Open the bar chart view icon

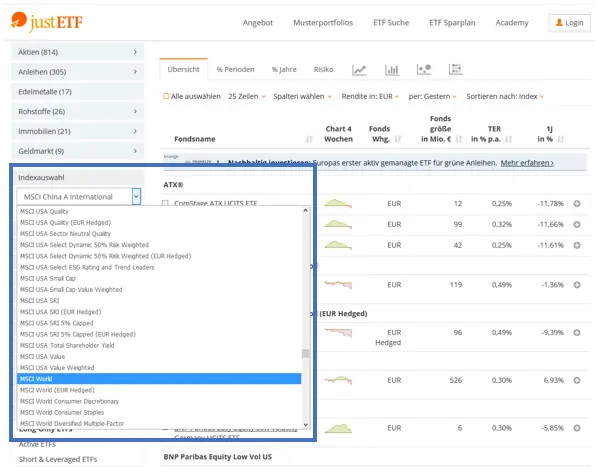pos(392,70)
